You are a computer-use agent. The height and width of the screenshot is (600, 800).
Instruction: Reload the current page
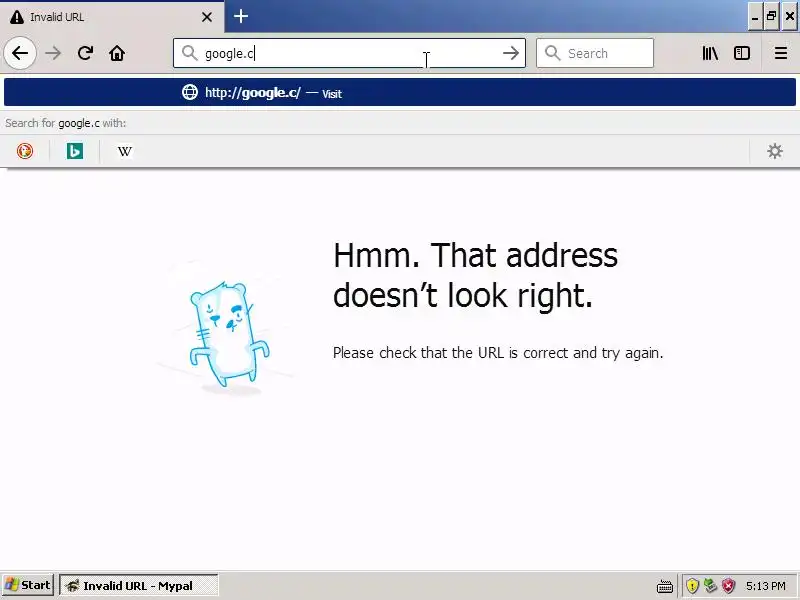point(85,53)
